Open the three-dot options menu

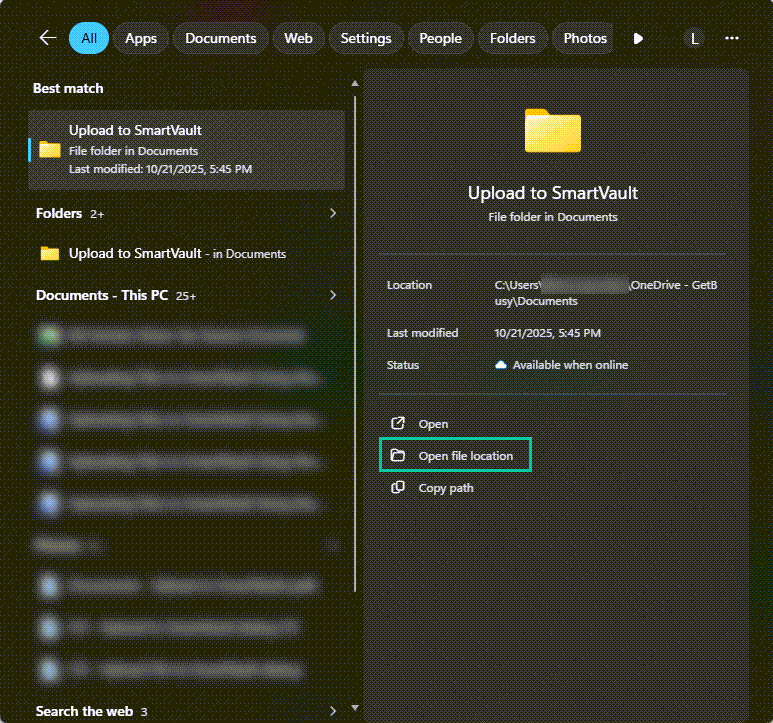(732, 38)
